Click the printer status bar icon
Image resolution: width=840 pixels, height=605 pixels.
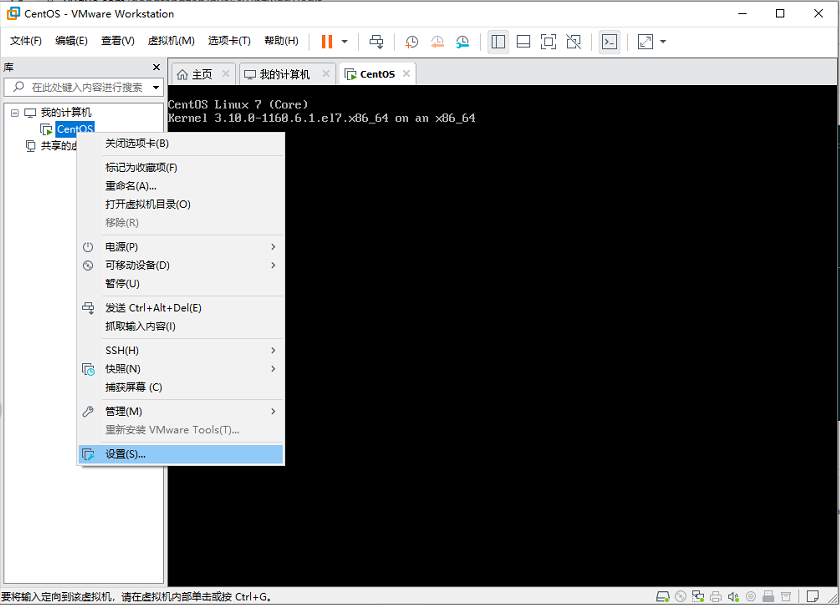pos(716,596)
